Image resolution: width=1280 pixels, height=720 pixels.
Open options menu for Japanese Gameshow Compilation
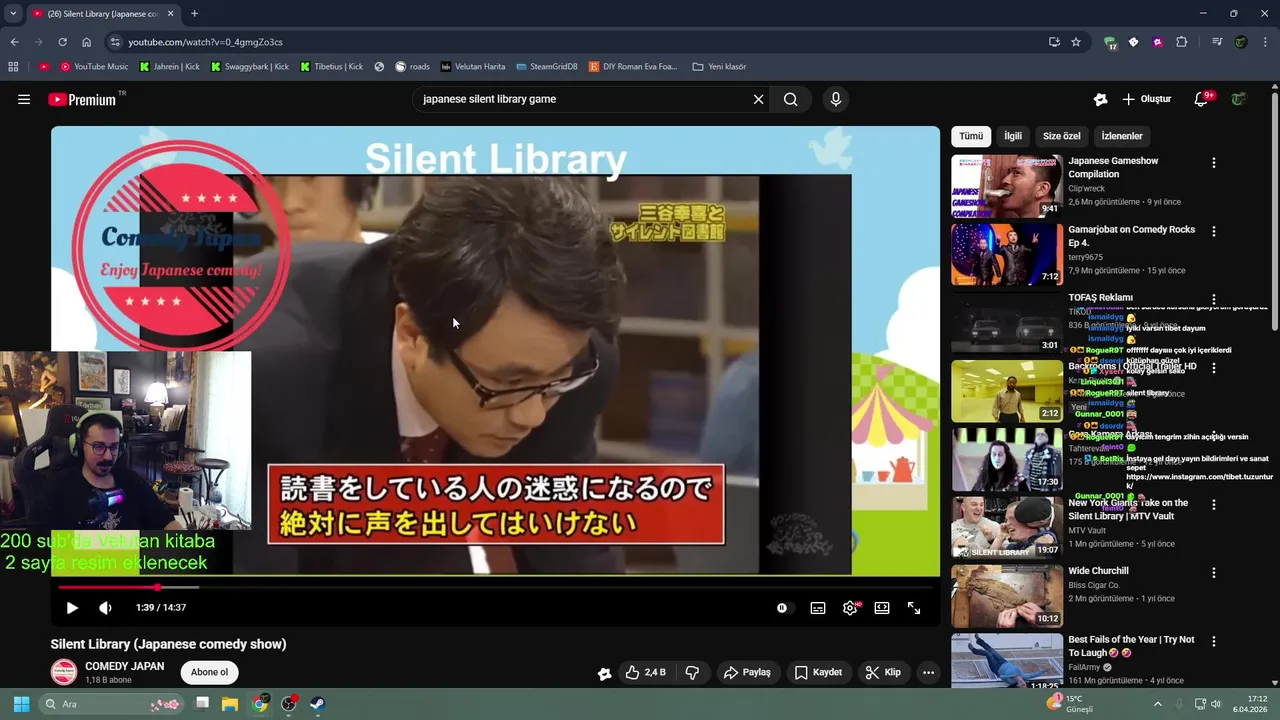click(x=1214, y=162)
